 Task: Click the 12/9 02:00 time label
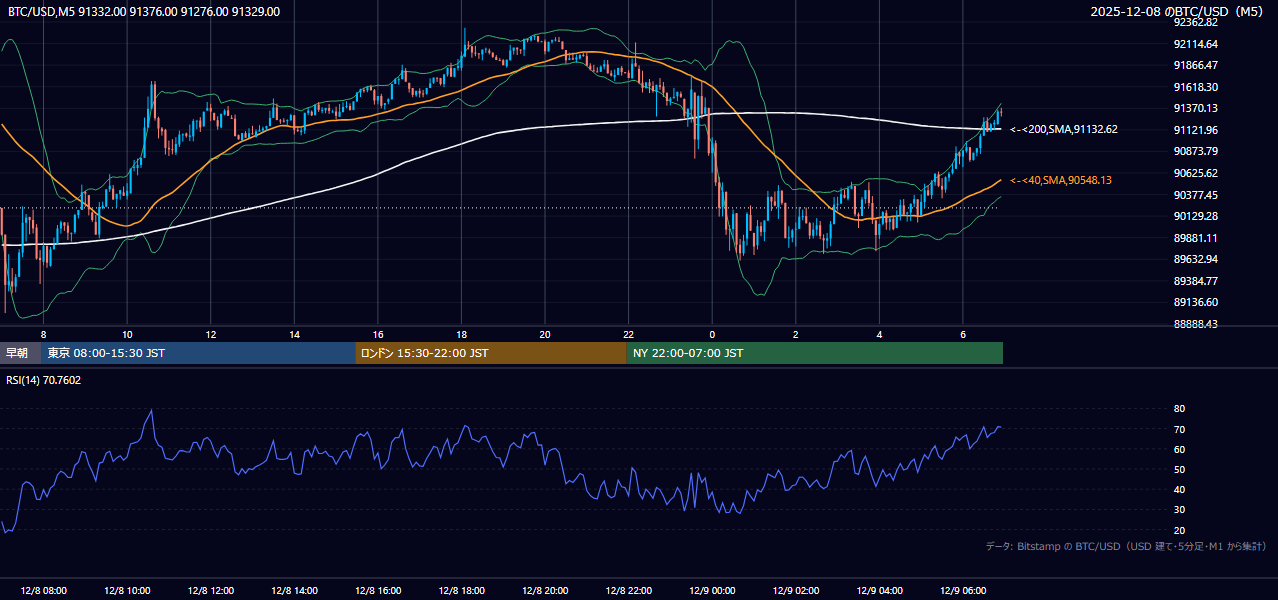(x=796, y=591)
